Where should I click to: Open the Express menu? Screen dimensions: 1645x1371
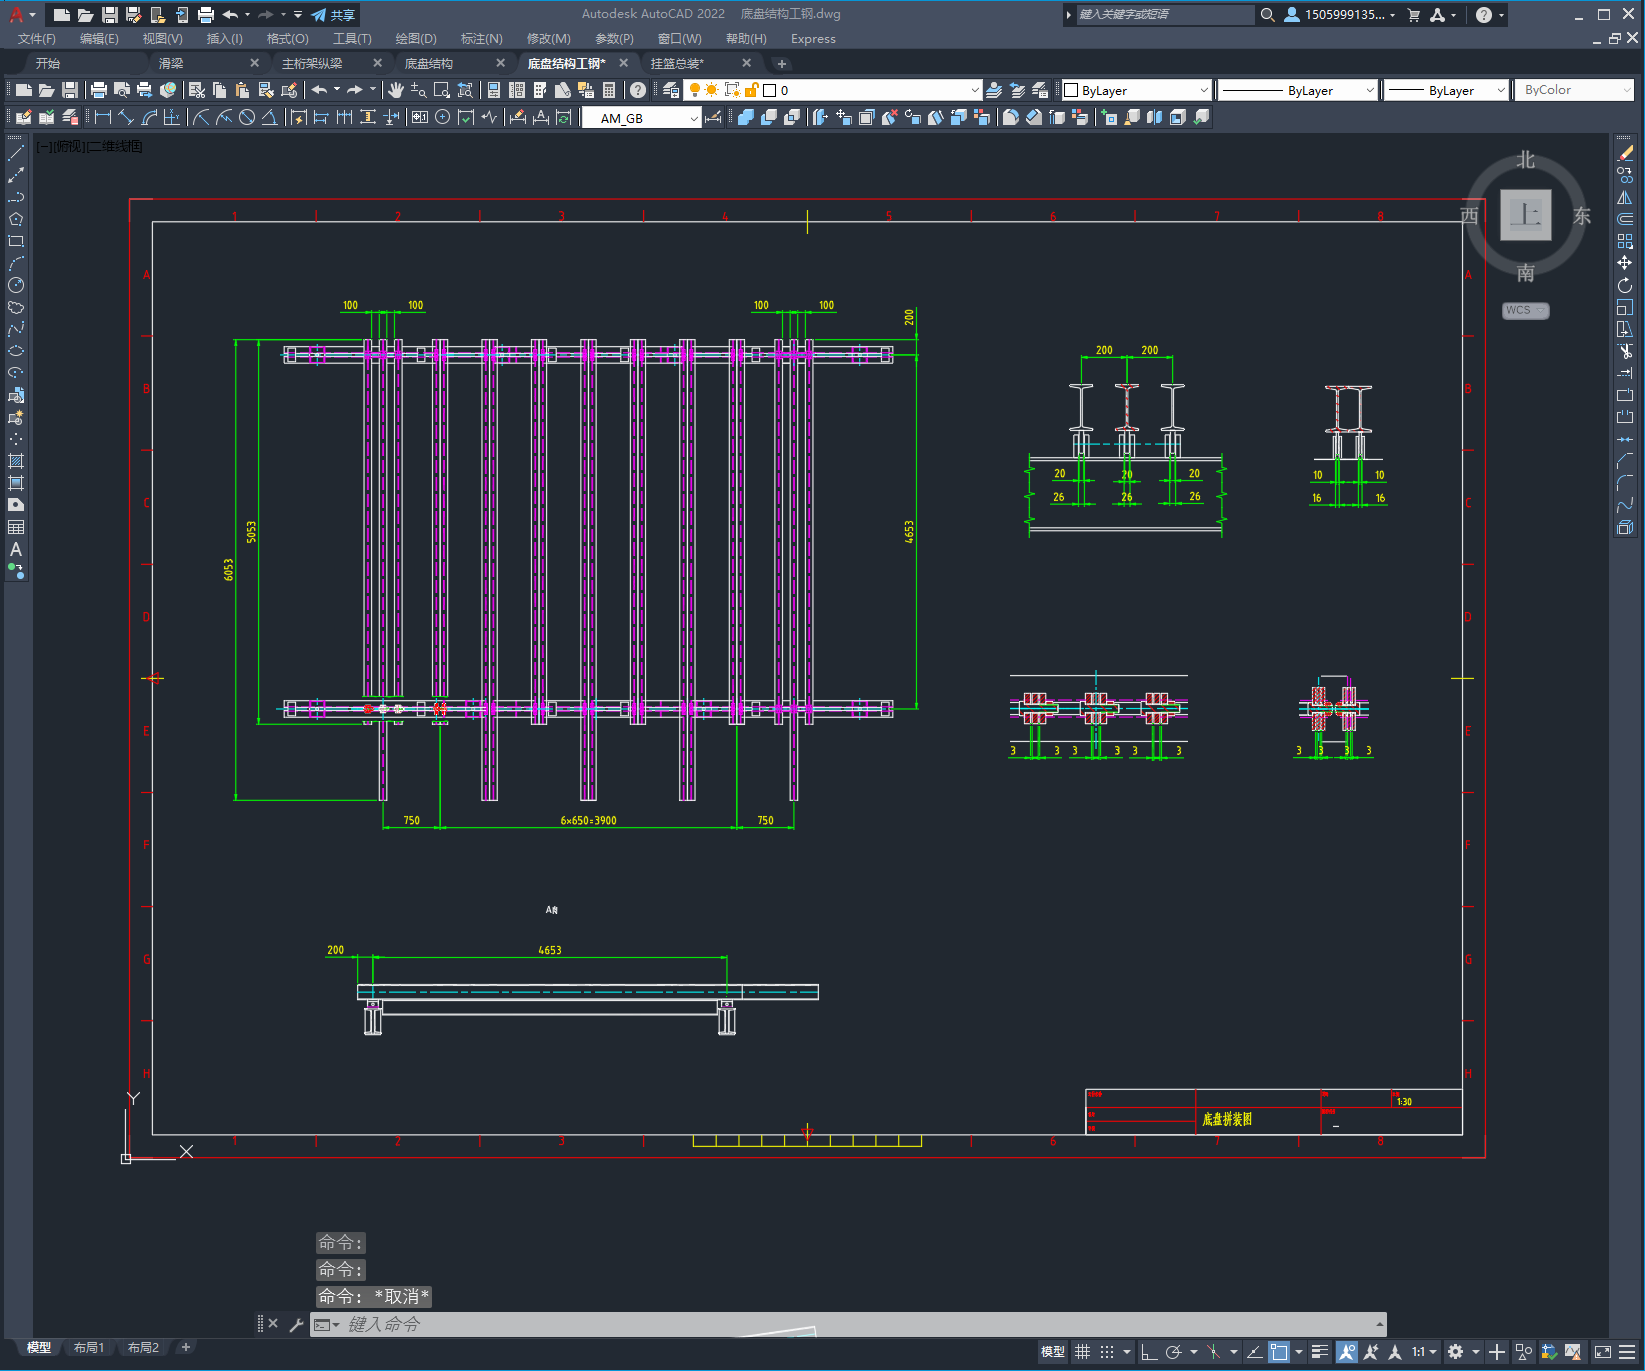tap(813, 39)
